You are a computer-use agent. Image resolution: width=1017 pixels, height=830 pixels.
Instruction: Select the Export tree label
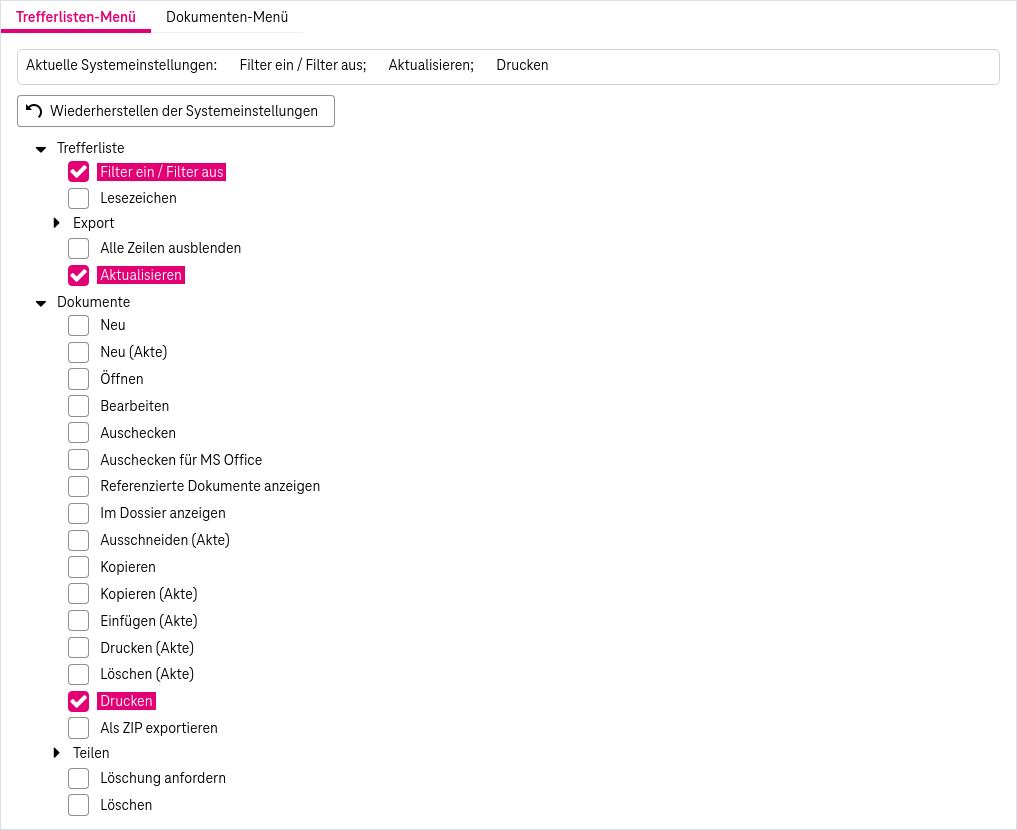(93, 223)
